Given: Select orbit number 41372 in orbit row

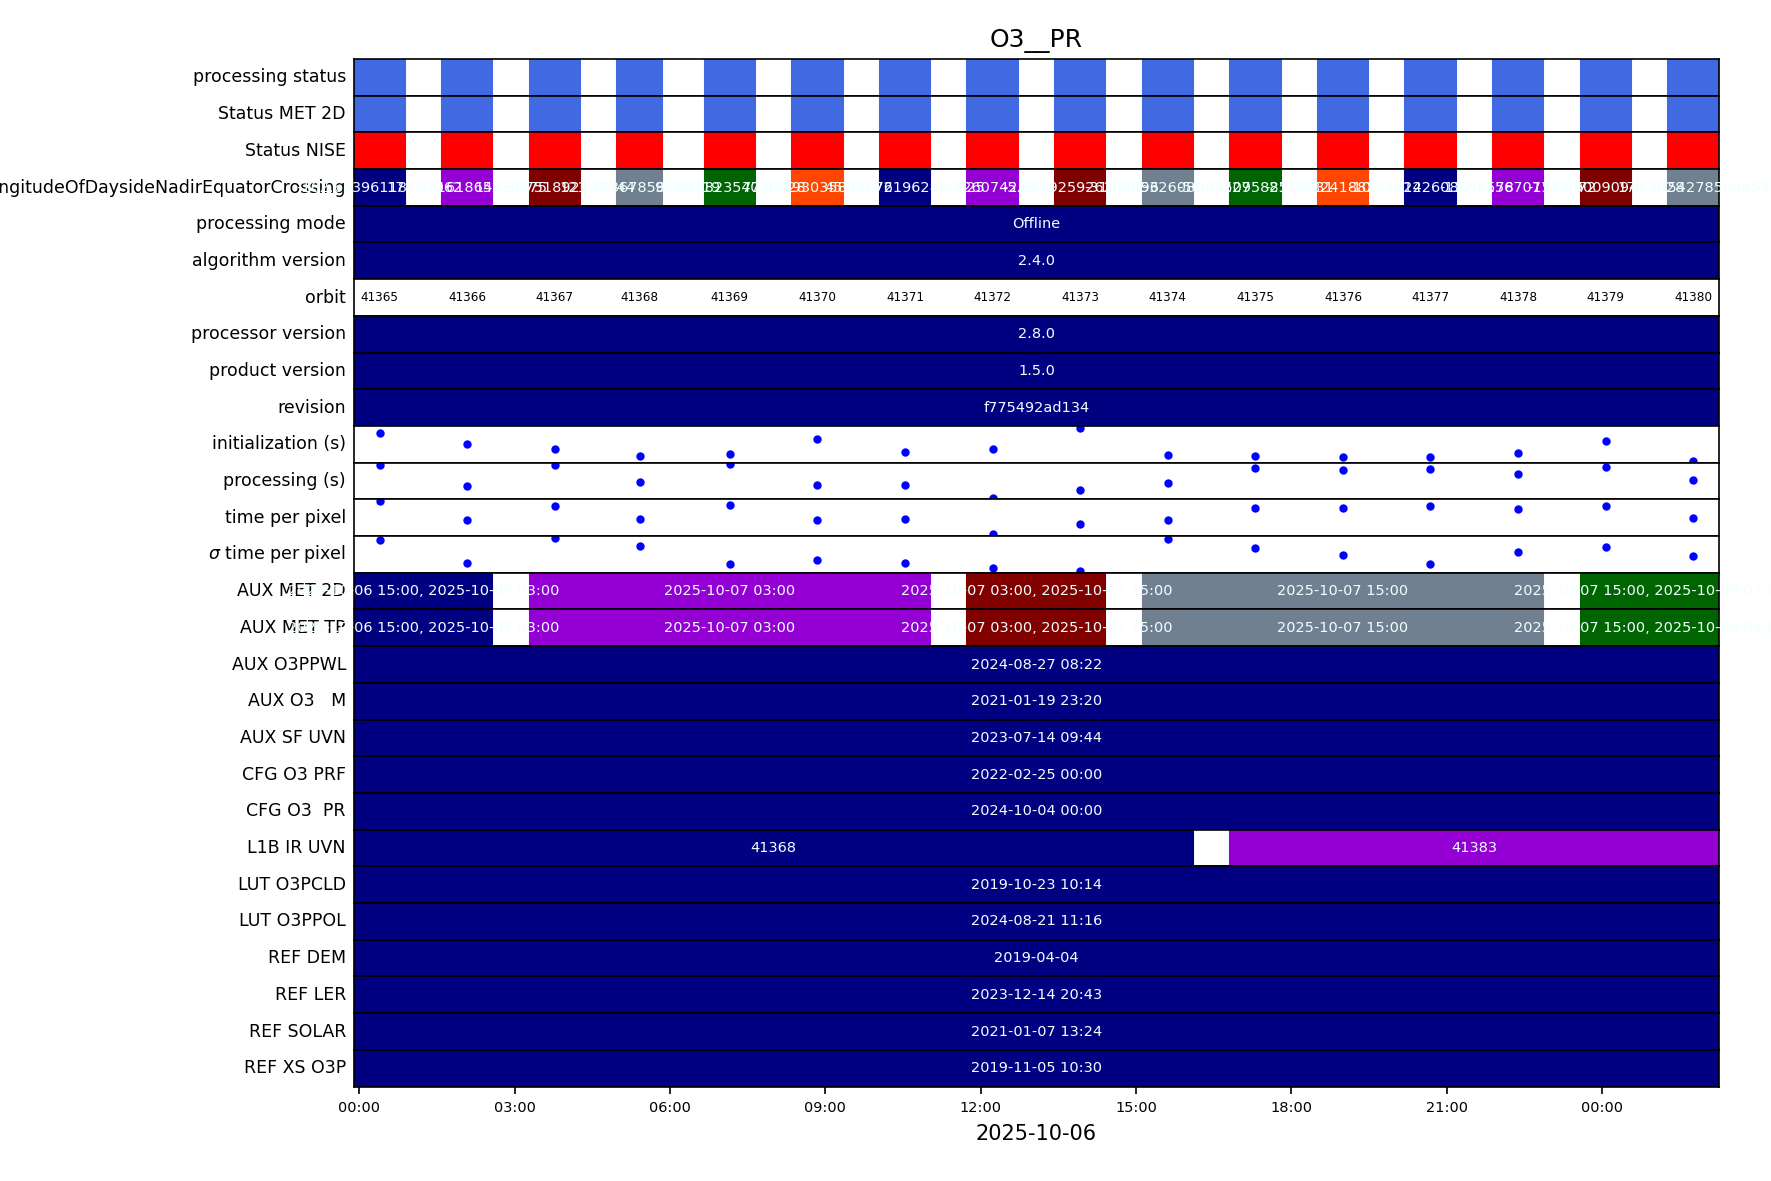Looking at the screenshot, I should [992, 297].
